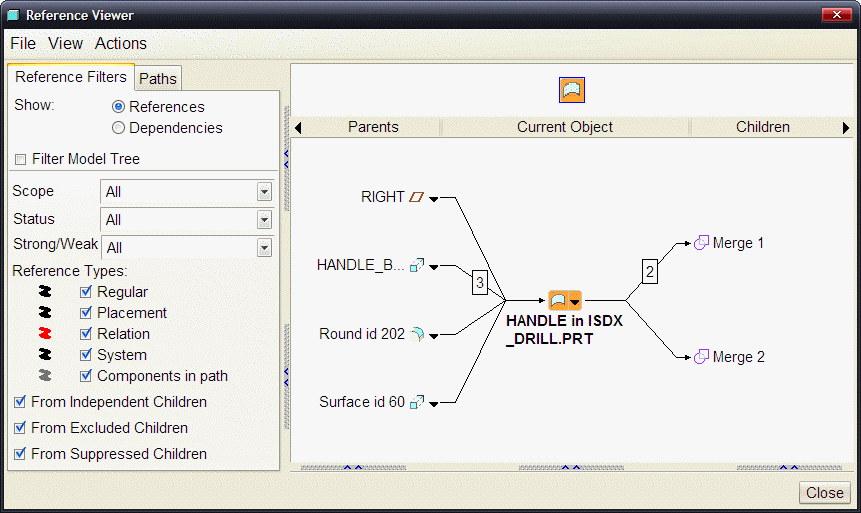Viewport: 861px width, 513px height.
Task: Click the orange style icon above Current Object
Action: pos(572,90)
